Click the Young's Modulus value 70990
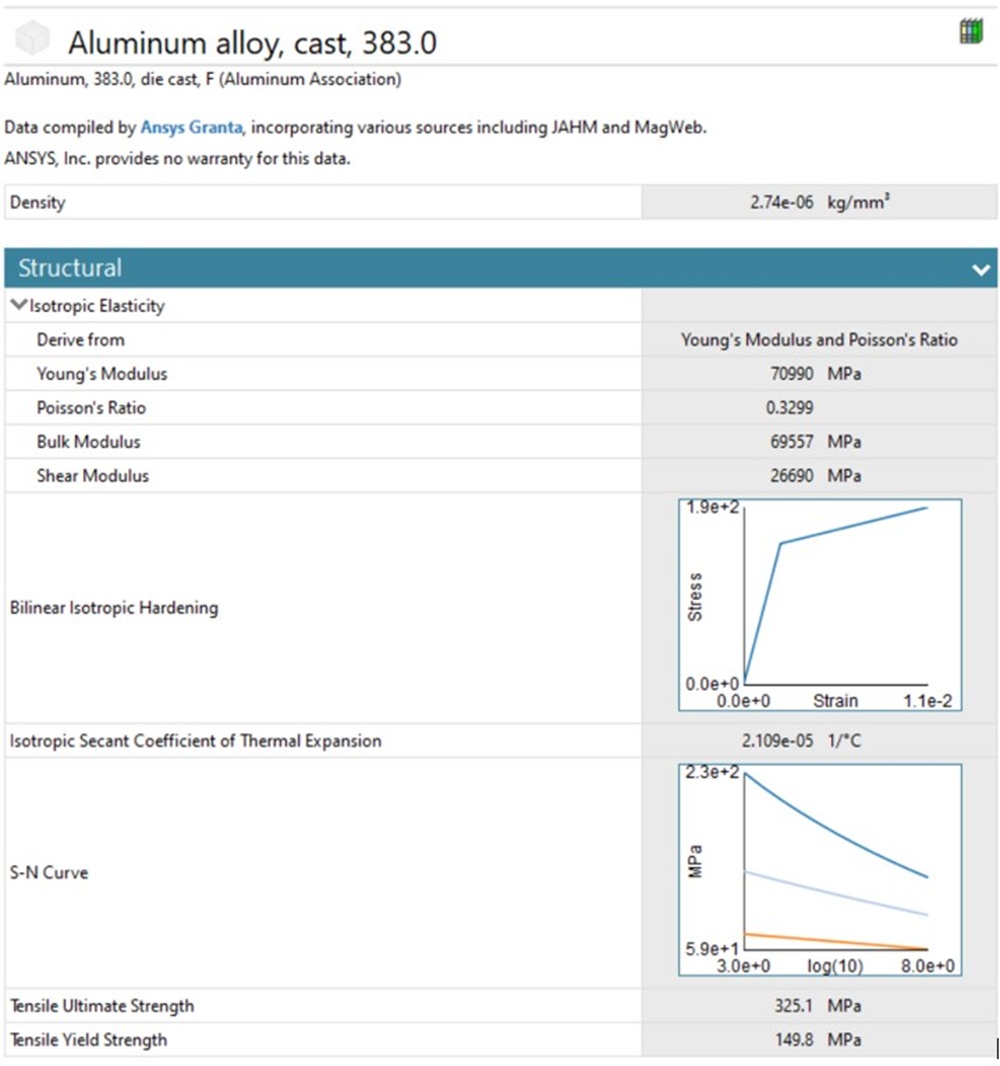The image size is (1000, 1066). [x=792, y=374]
